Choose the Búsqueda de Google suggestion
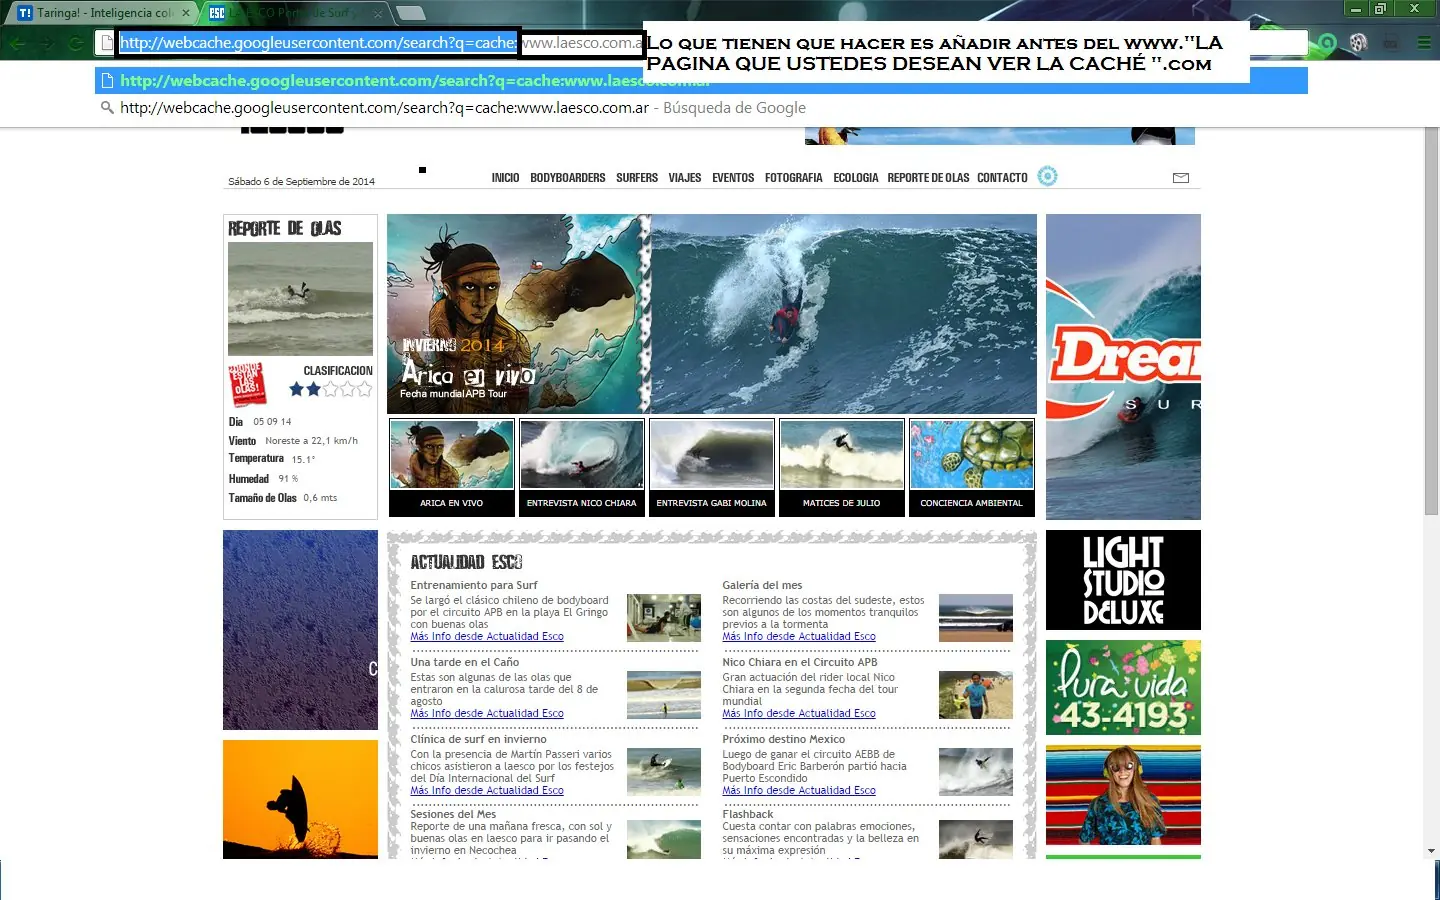The width and height of the screenshot is (1440, 900). click(x=701, y=108)
